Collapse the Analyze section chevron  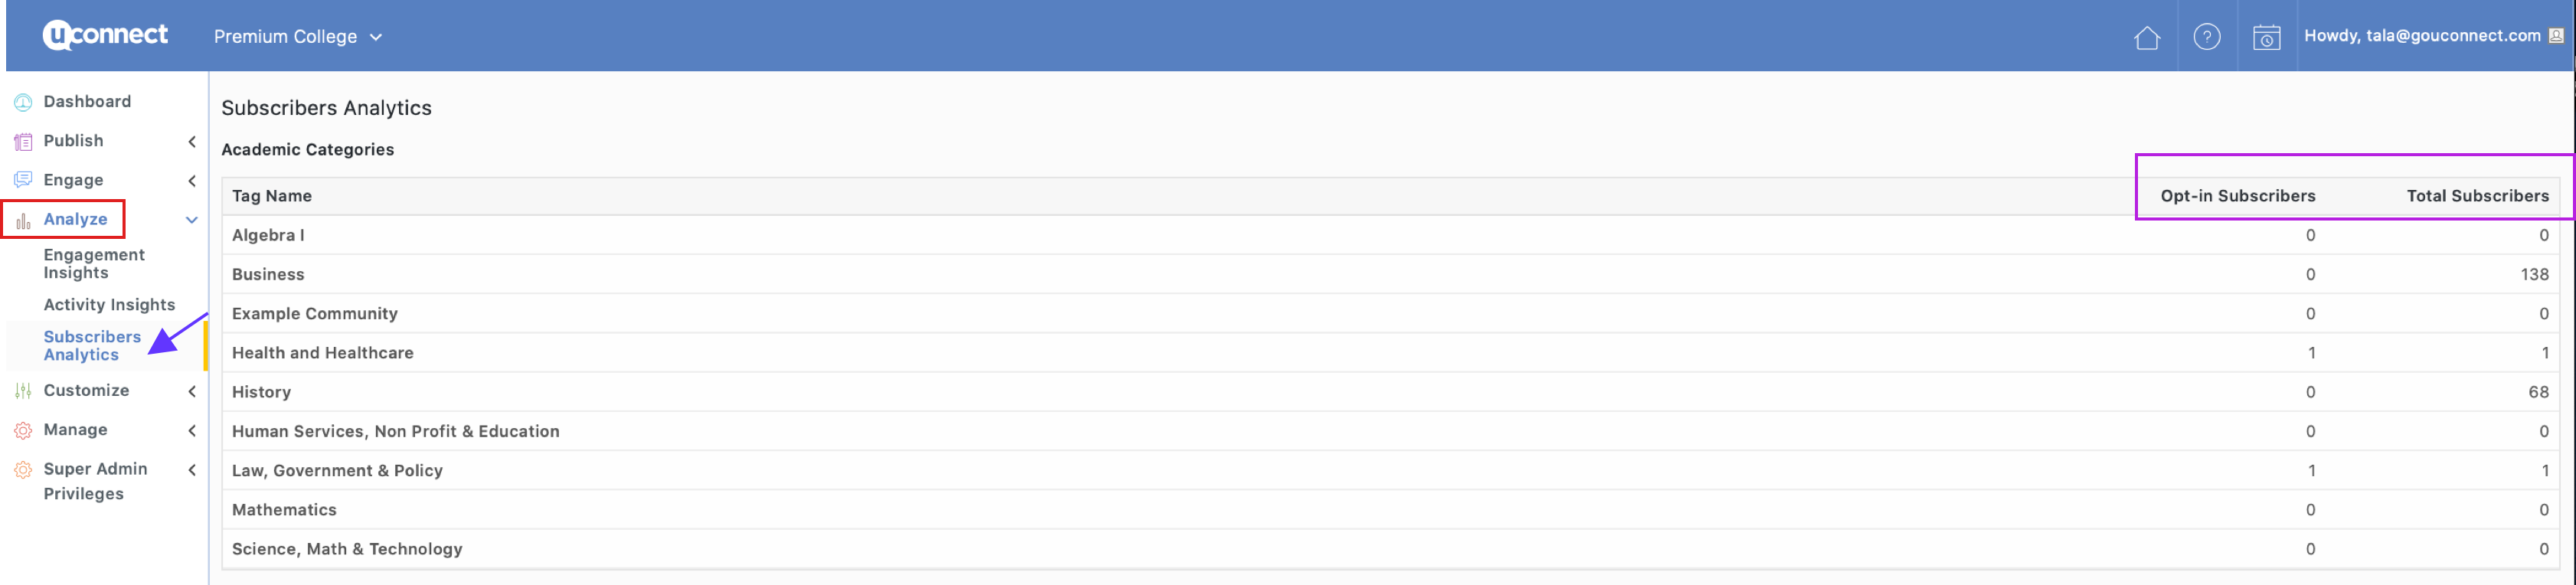pyautogui.click(x=192, y=220)
